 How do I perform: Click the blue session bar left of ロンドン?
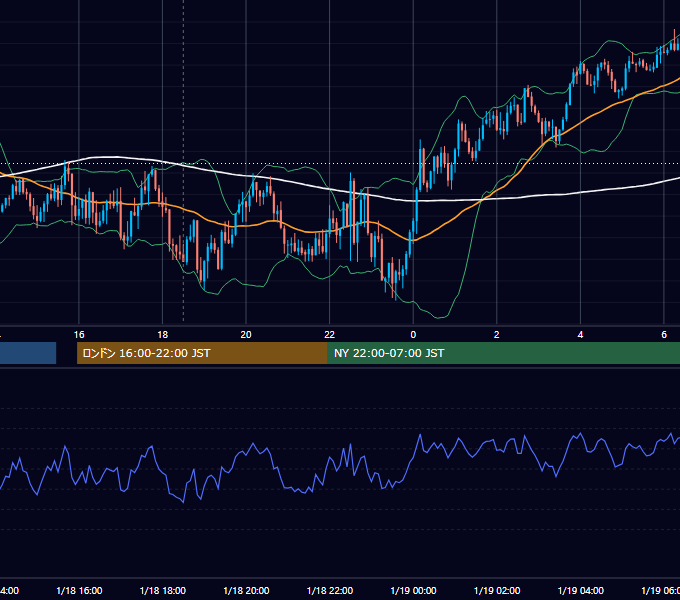tap(28, 353)
